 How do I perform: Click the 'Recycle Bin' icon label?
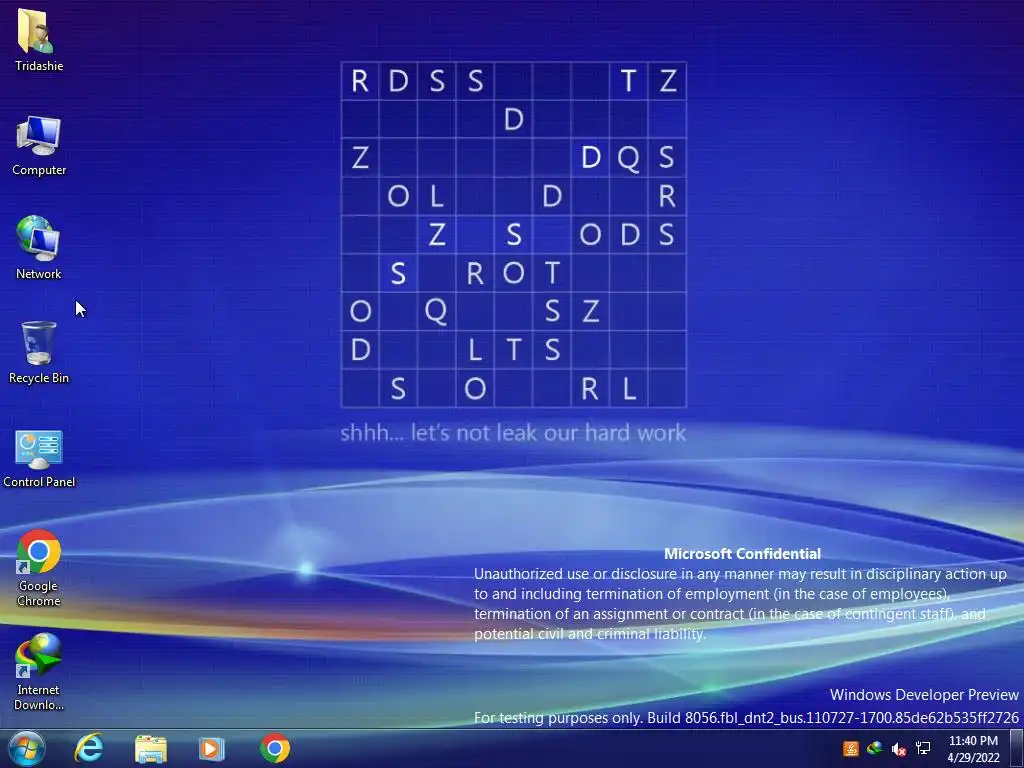(x=39, y=378)
